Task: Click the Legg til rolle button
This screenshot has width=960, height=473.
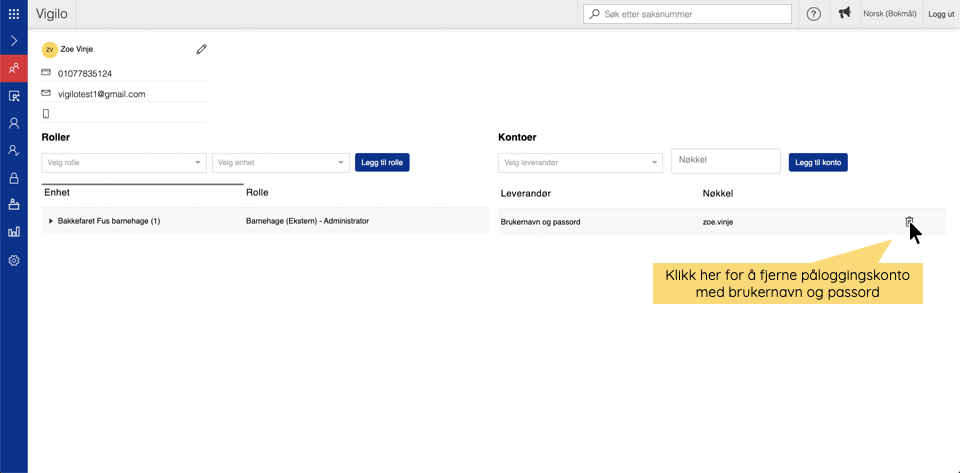Action: coord(382,162)
